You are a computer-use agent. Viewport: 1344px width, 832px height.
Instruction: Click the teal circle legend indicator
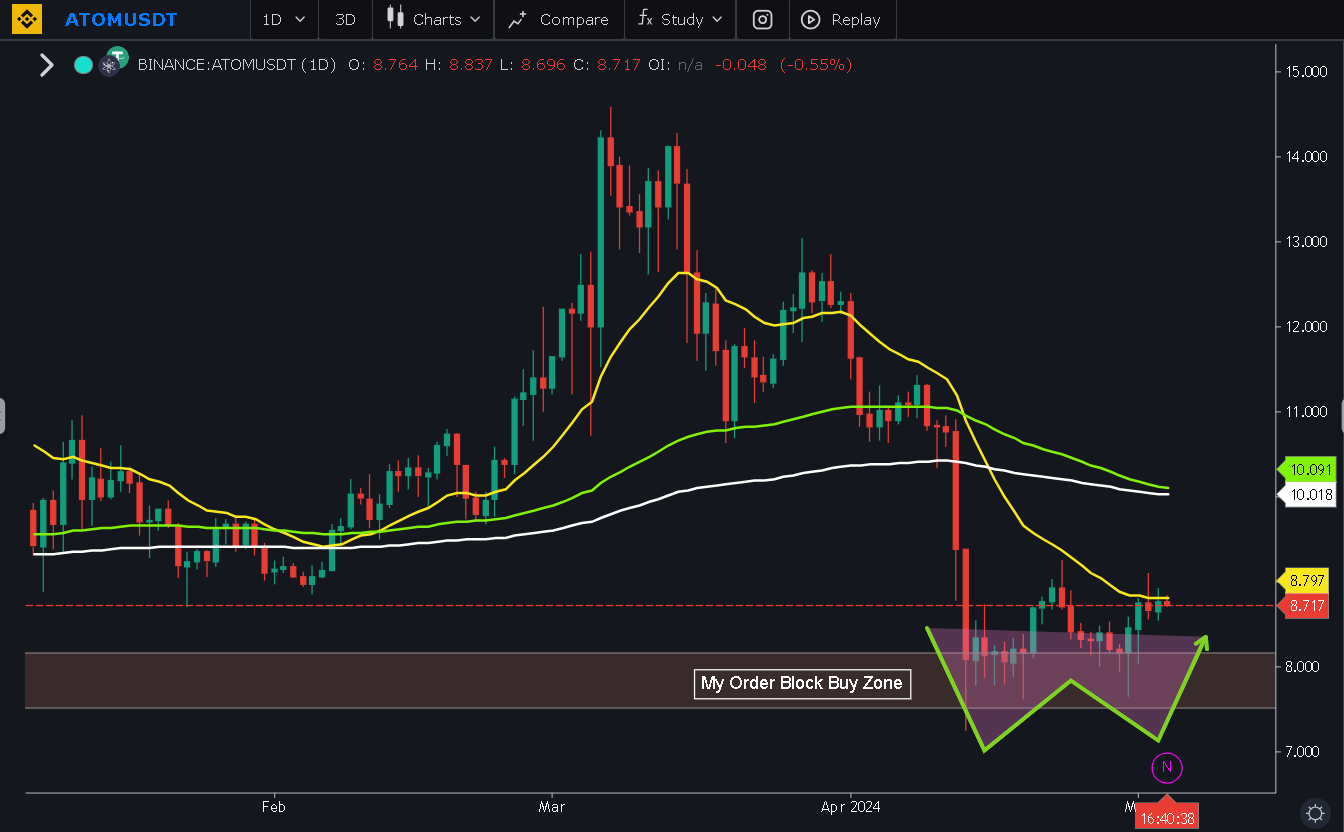[x=83, y=65]
